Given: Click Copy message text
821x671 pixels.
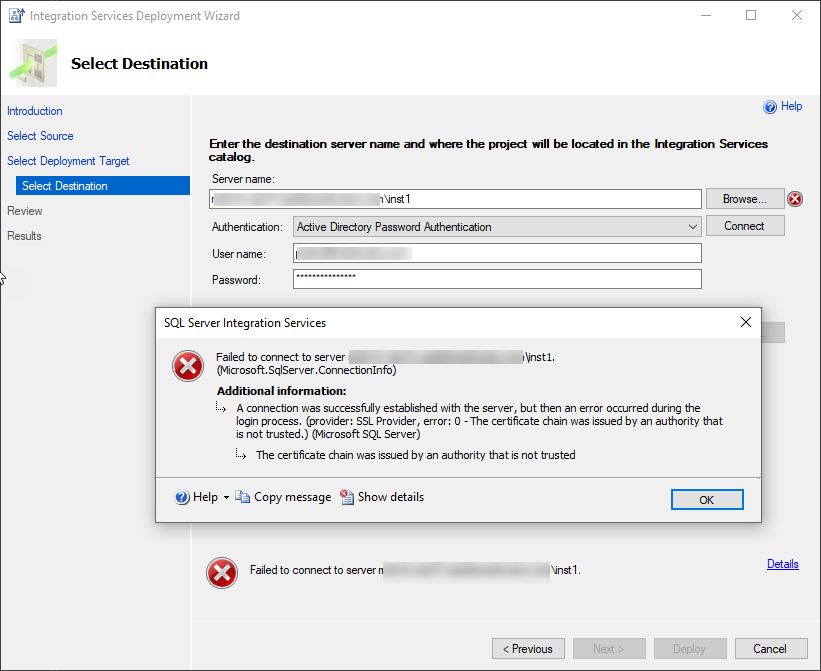Looking at the screenshot, I should tap(293, 497).
